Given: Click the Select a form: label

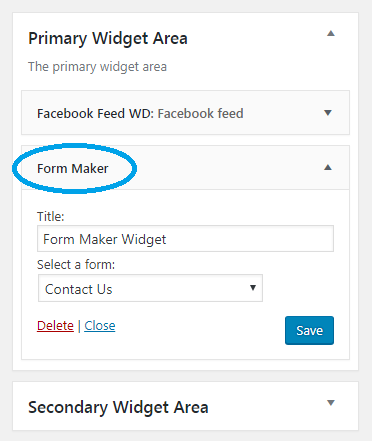Looking at the screenshot, I should [x=76, y=265].
